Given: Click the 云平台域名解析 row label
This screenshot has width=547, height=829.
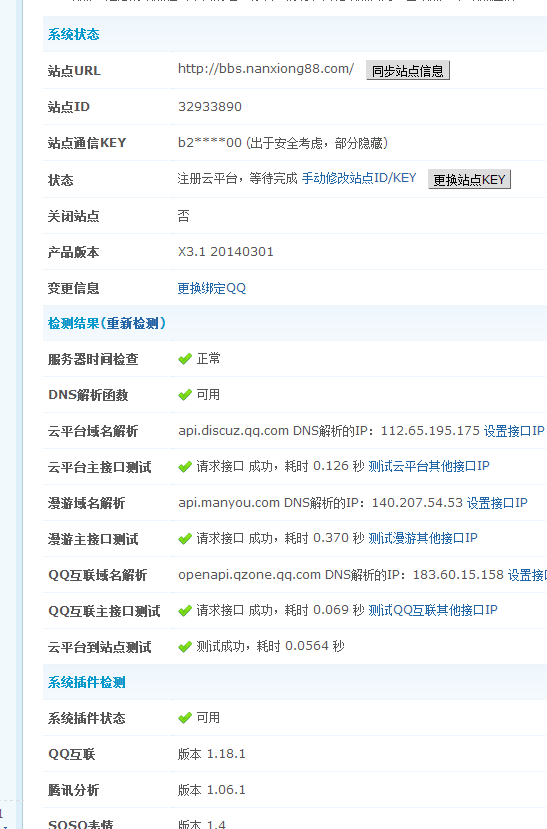Looking at the screenshot, I should pos(92,431).
